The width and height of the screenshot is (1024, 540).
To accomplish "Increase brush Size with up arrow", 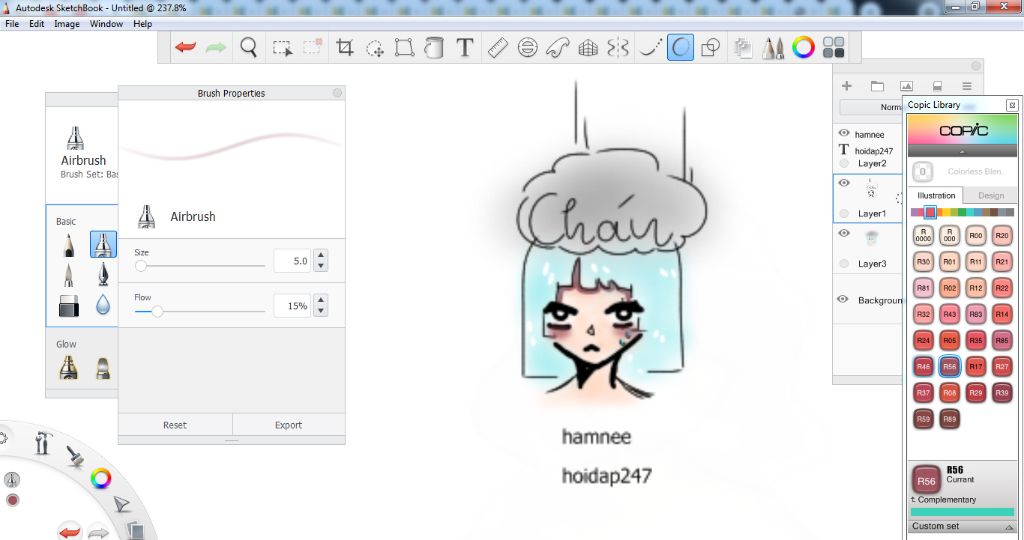I will pyautogui.click(x=321, y=255).
